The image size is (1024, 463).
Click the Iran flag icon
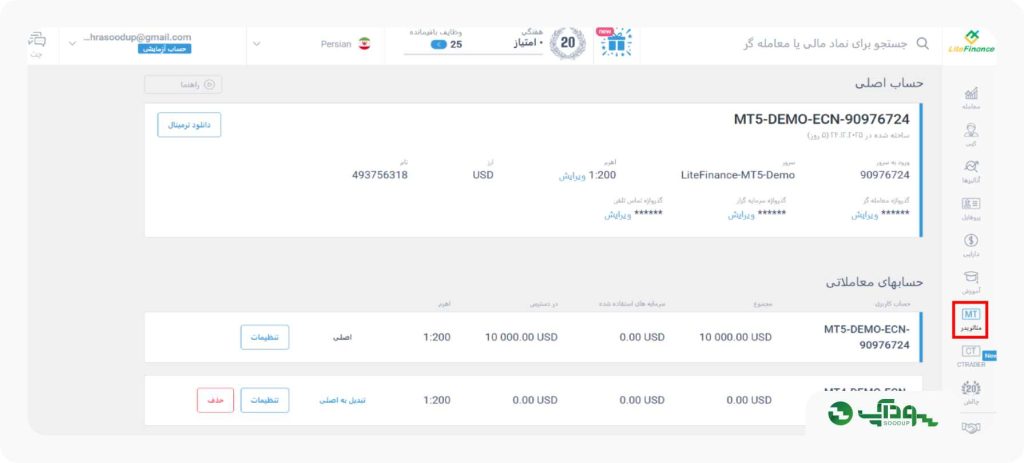(364, 44)
